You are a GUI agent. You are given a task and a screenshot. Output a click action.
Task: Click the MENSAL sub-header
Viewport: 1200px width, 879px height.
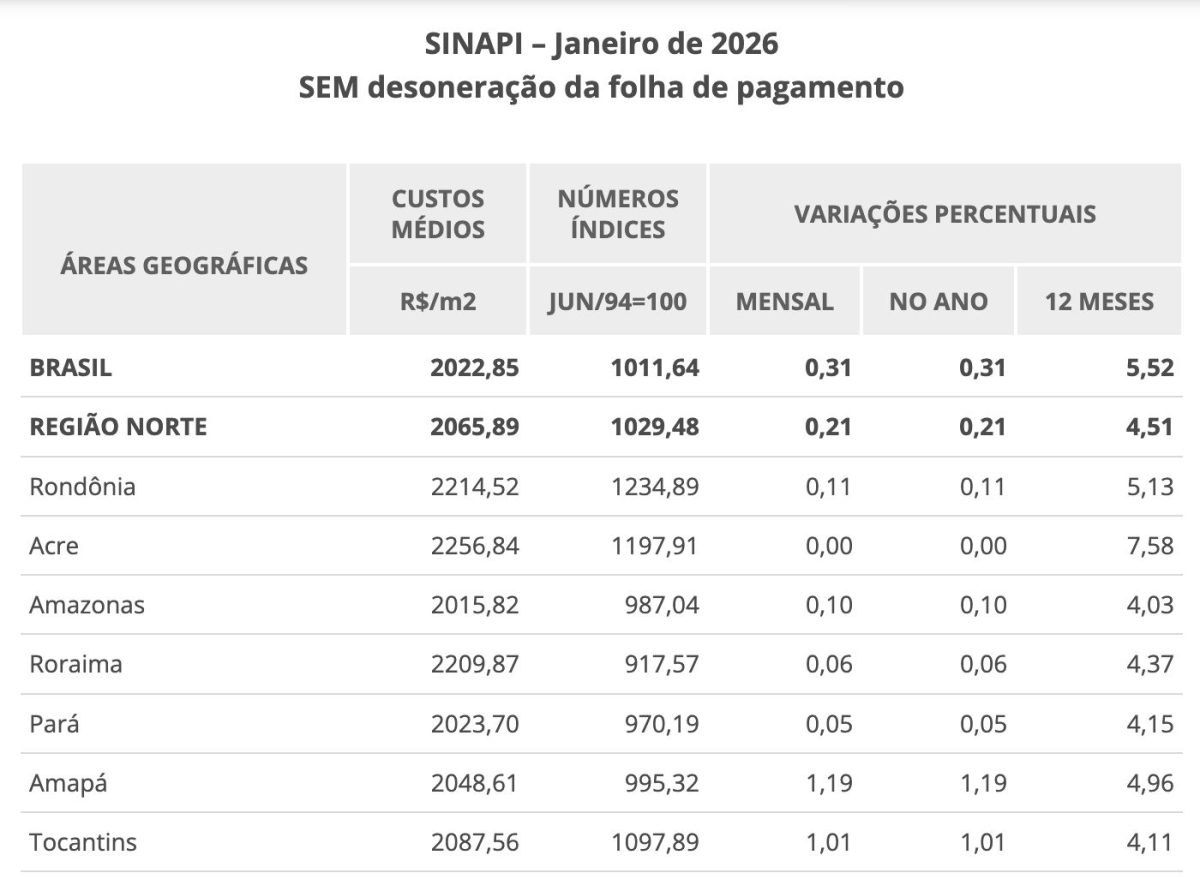click(x=785, y=302)
